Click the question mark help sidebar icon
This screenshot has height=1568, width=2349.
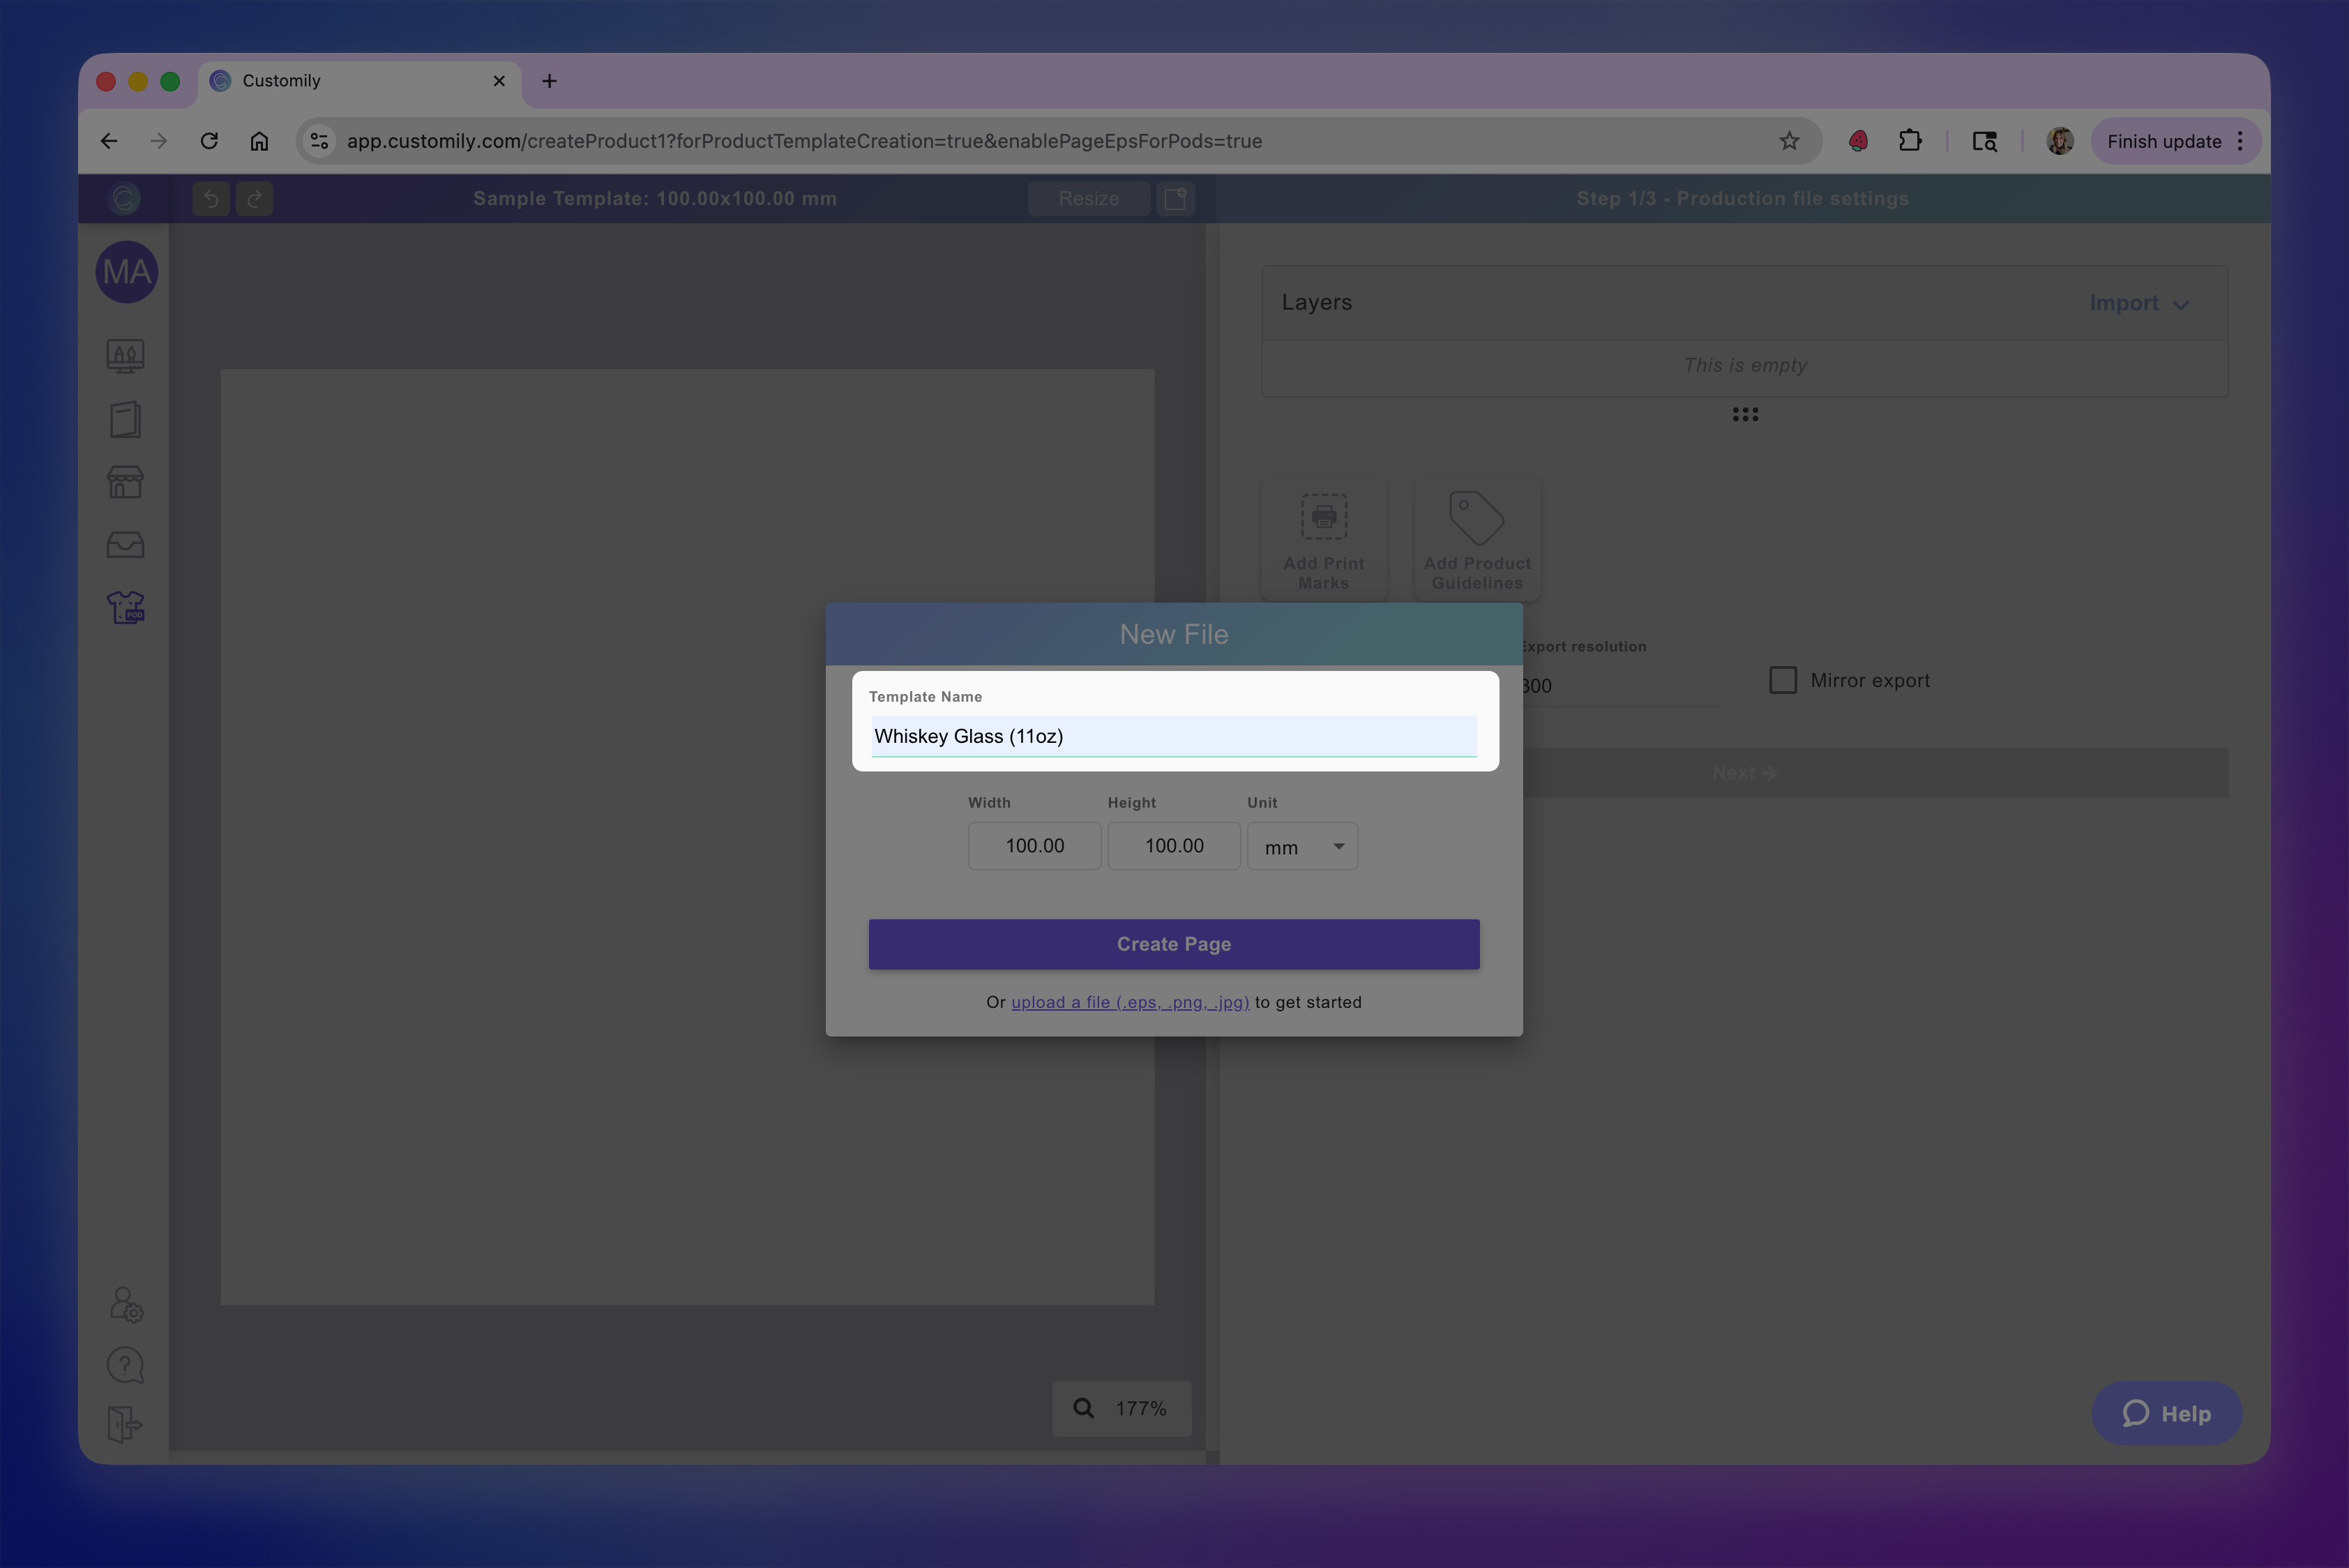tap(125, 1365)
